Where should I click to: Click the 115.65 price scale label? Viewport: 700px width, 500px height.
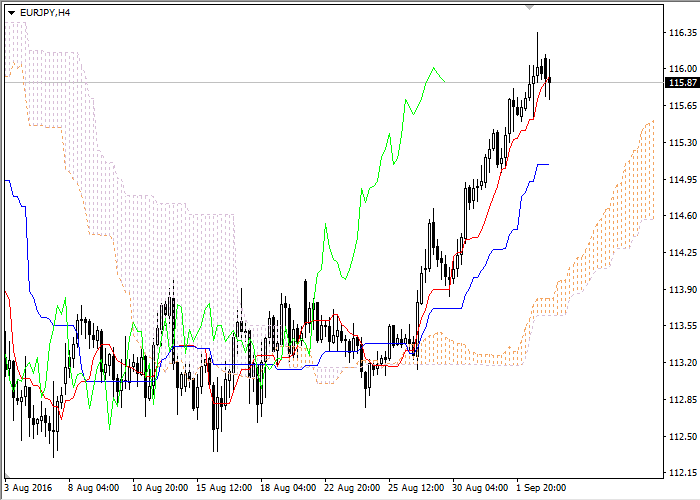tap(683, 106)
